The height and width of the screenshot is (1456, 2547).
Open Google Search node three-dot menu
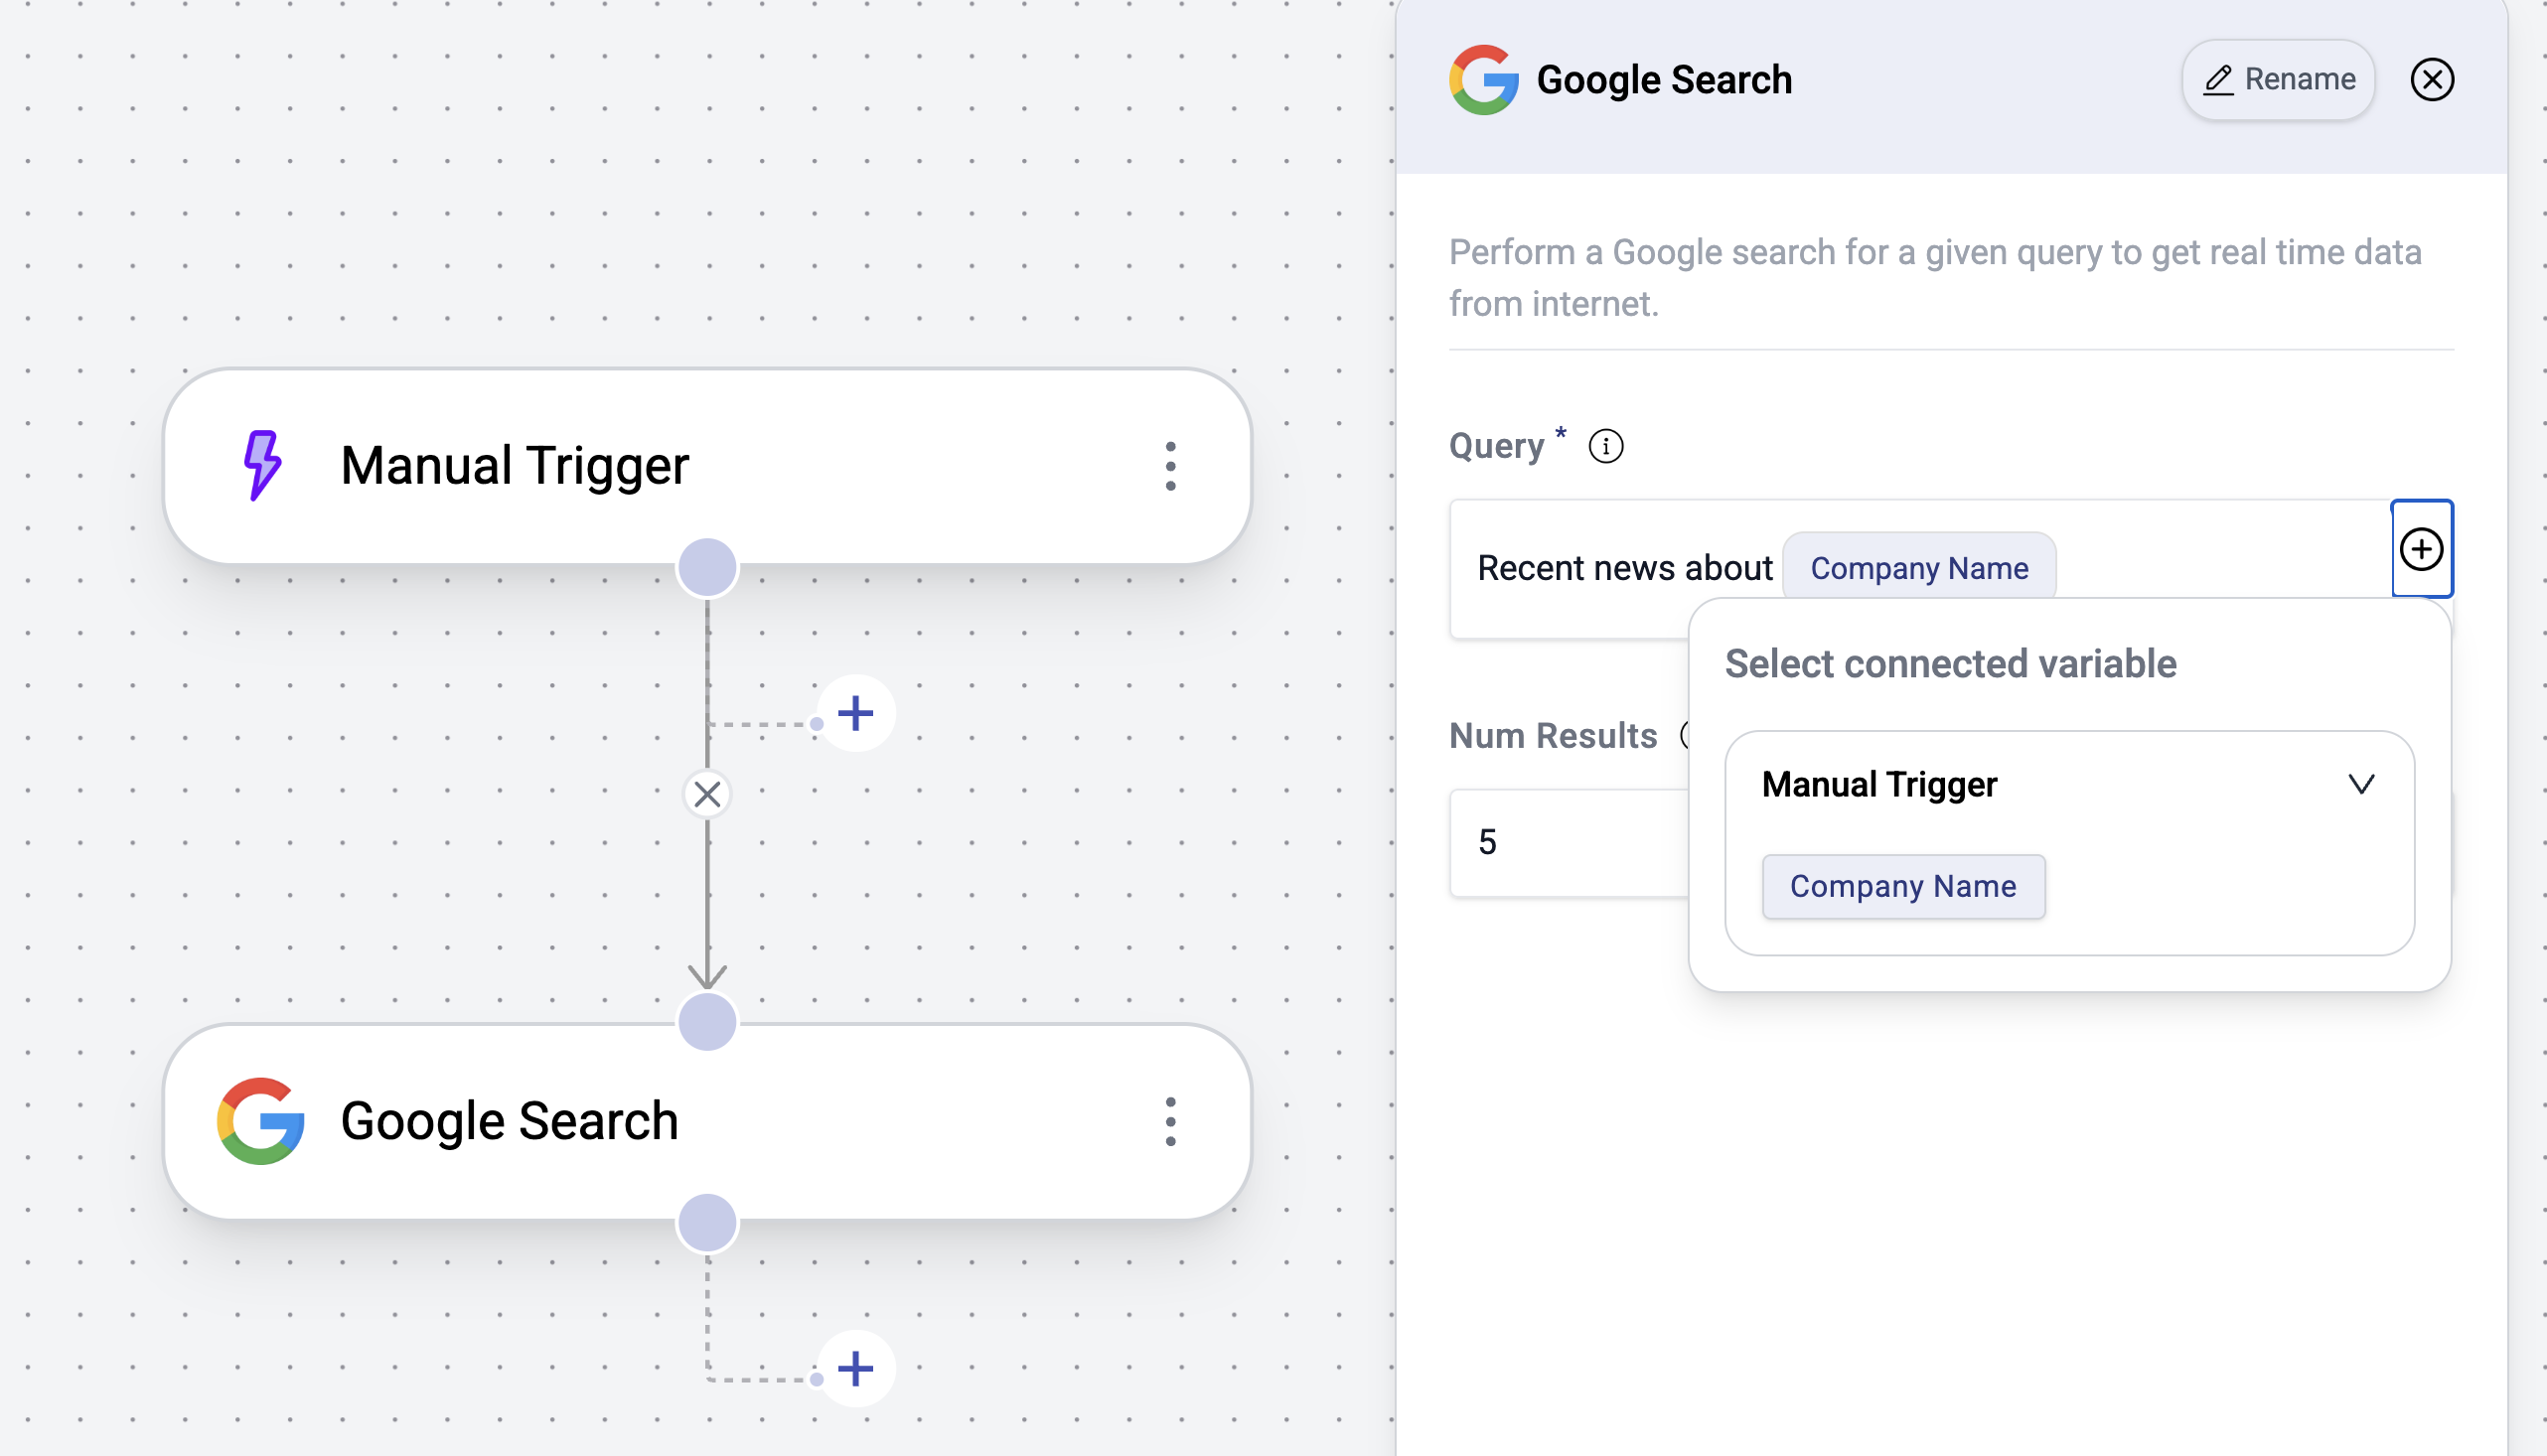tap(1170, 1121)
